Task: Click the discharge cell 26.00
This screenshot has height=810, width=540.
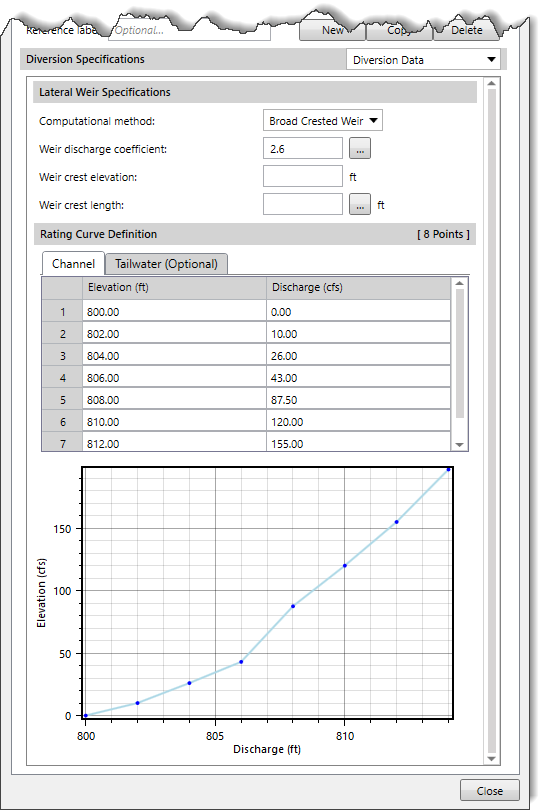Action: tap(358, 356)
